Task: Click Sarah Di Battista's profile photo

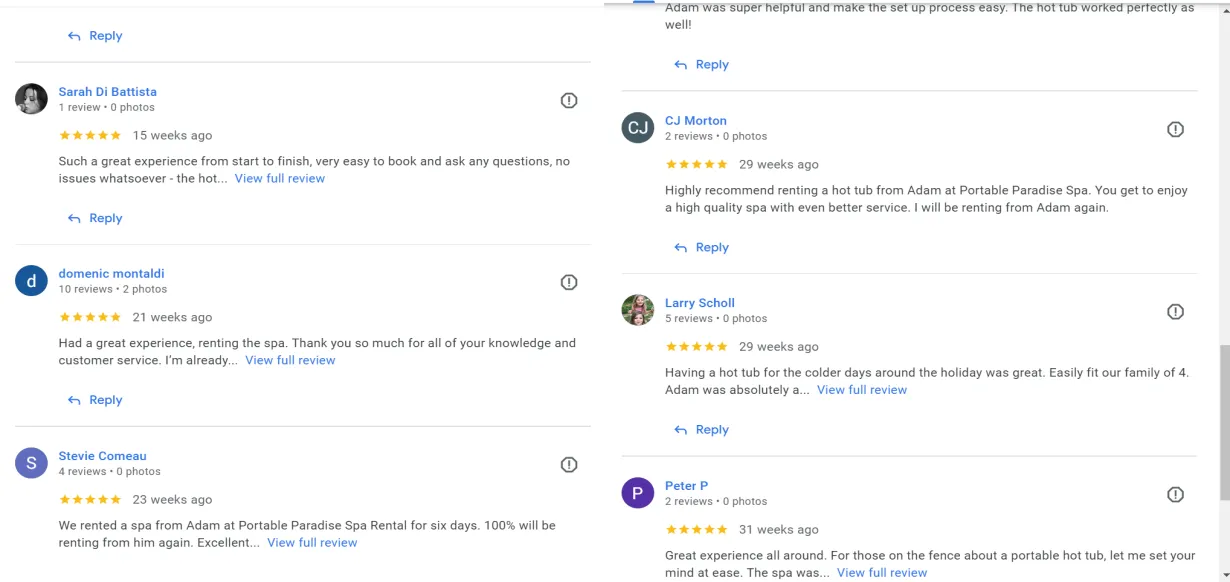Action: (x=32, y=99)
